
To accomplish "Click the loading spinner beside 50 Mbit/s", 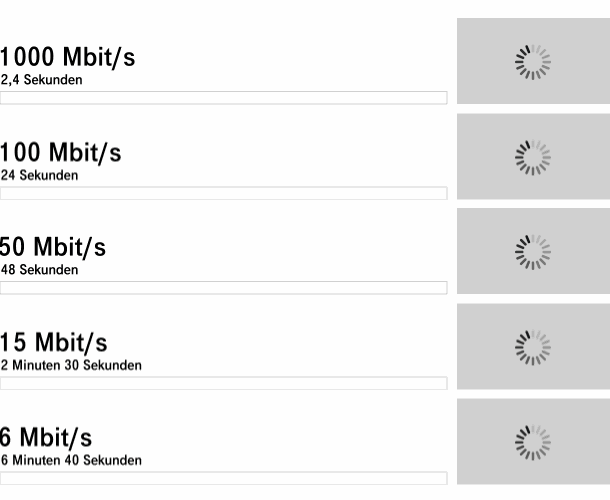I will 533,252.
